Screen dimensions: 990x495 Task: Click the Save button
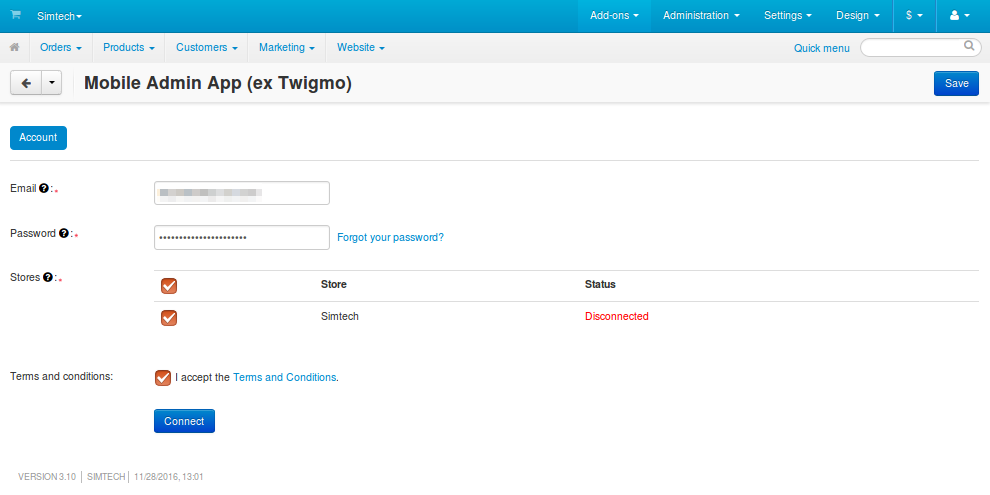(956, 83)
